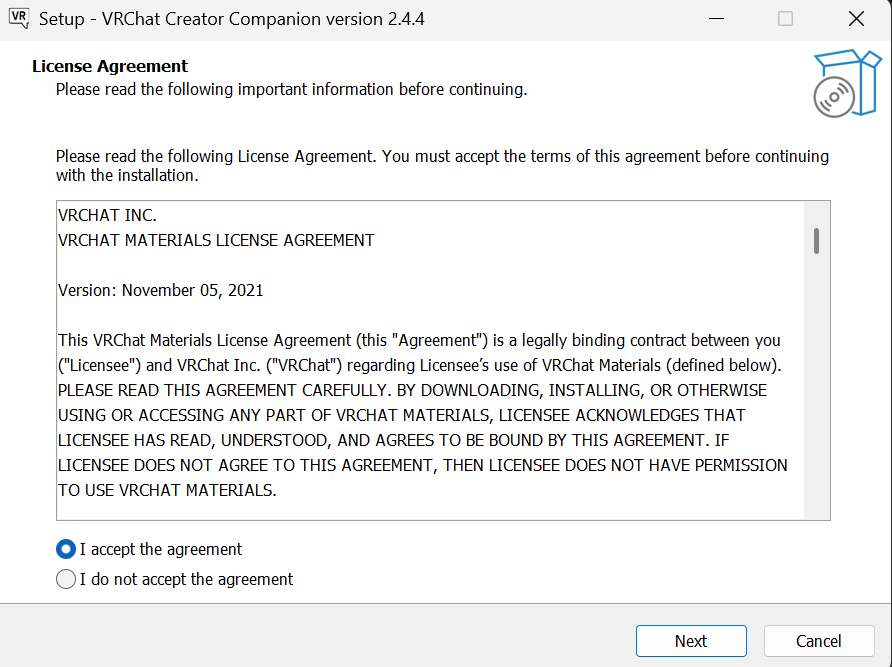892x667 pixels.
Task: Click the license text scrollbar thumb
Action: (x=817, y=241)
